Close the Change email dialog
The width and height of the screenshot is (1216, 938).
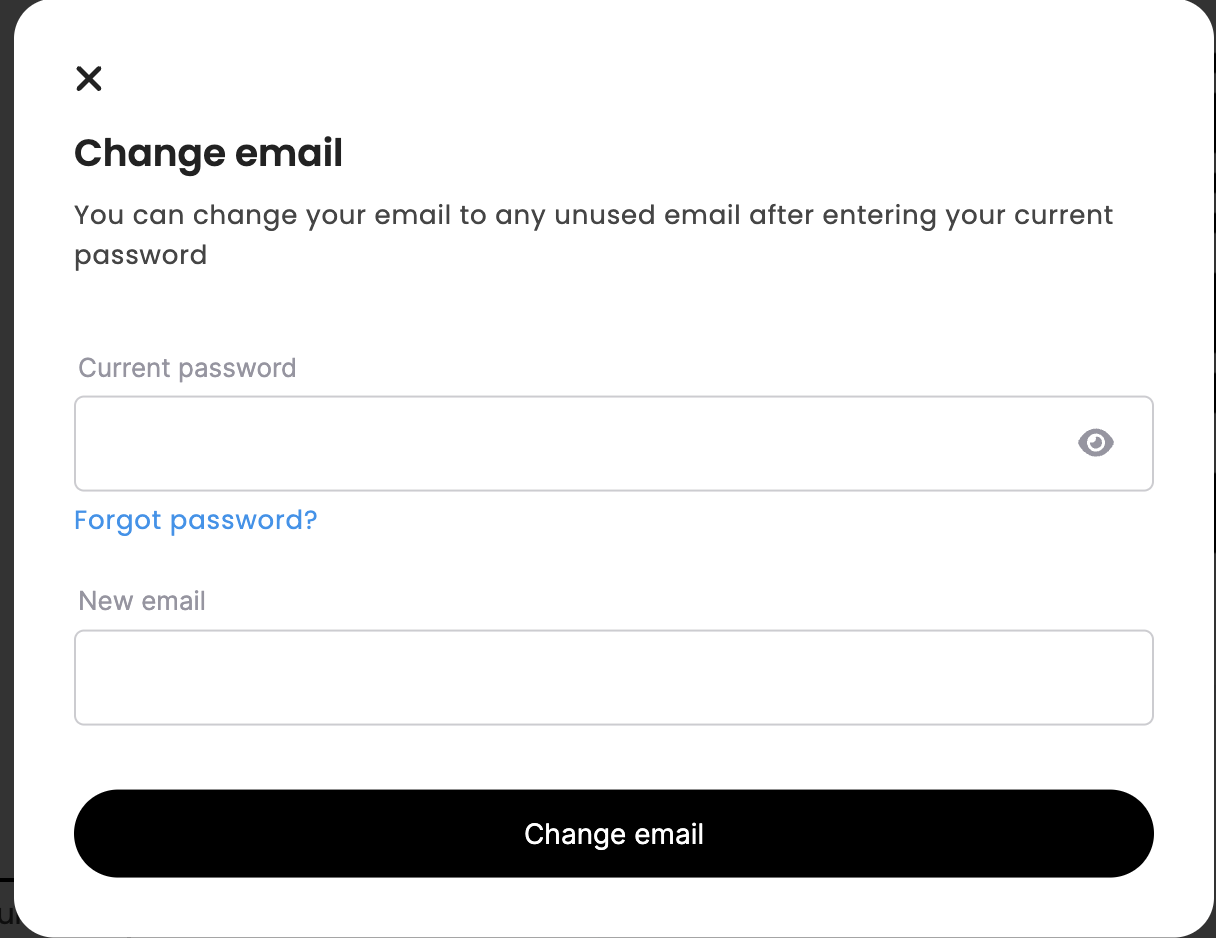(x=89, y=78)
